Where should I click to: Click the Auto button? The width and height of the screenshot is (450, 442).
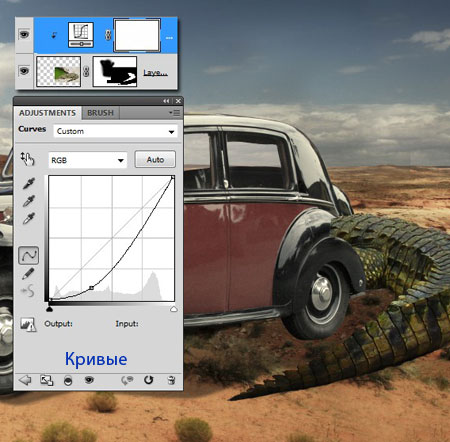(155, 159)
